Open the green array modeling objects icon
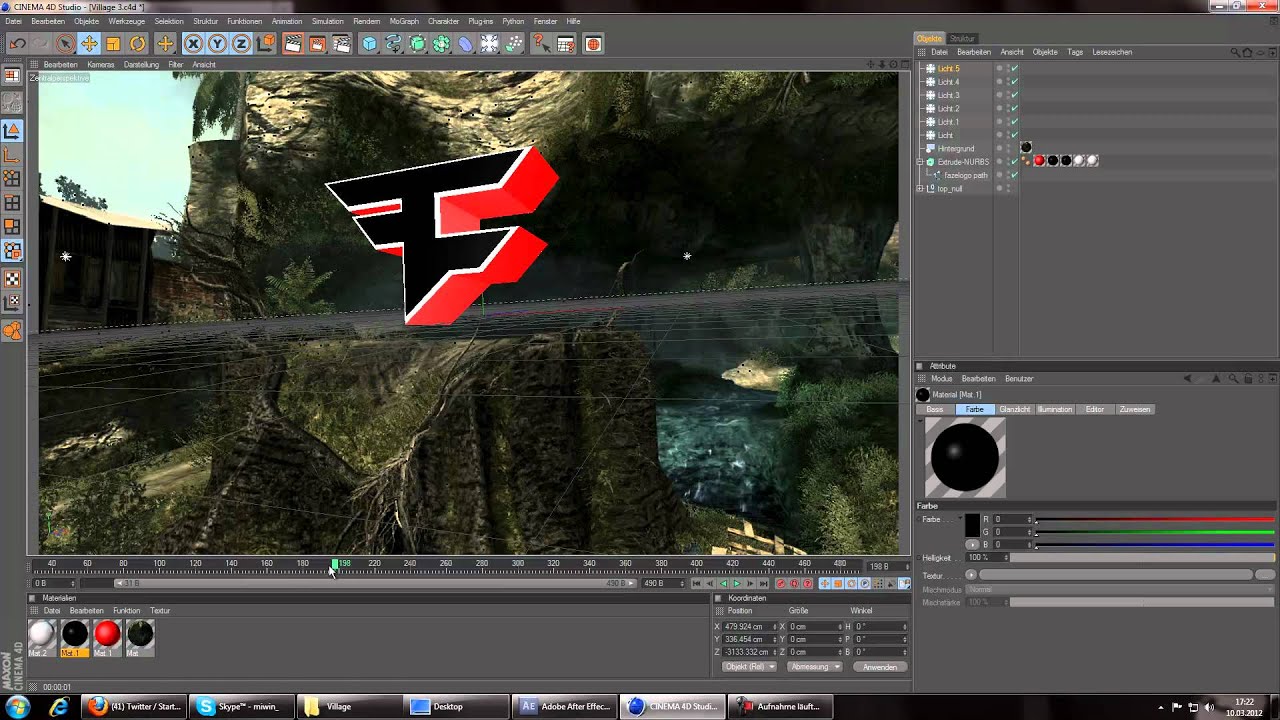This screenshot has width=1280, height=720. click(x=441, y=44)
